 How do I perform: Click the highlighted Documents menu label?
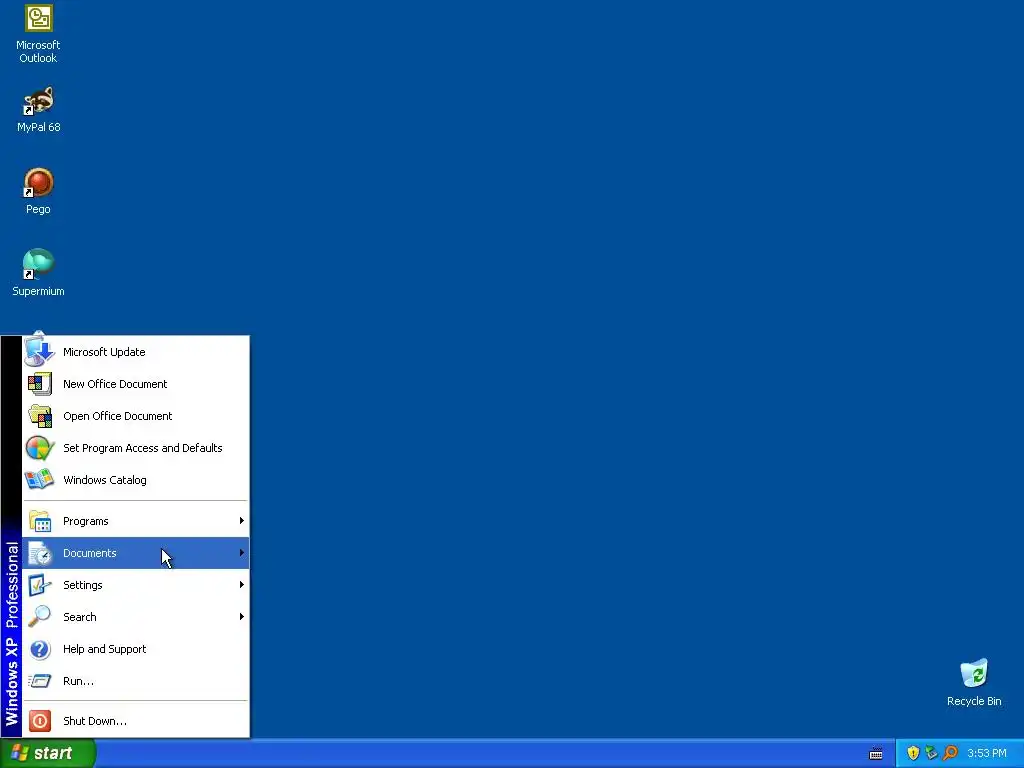click(89, 553)
